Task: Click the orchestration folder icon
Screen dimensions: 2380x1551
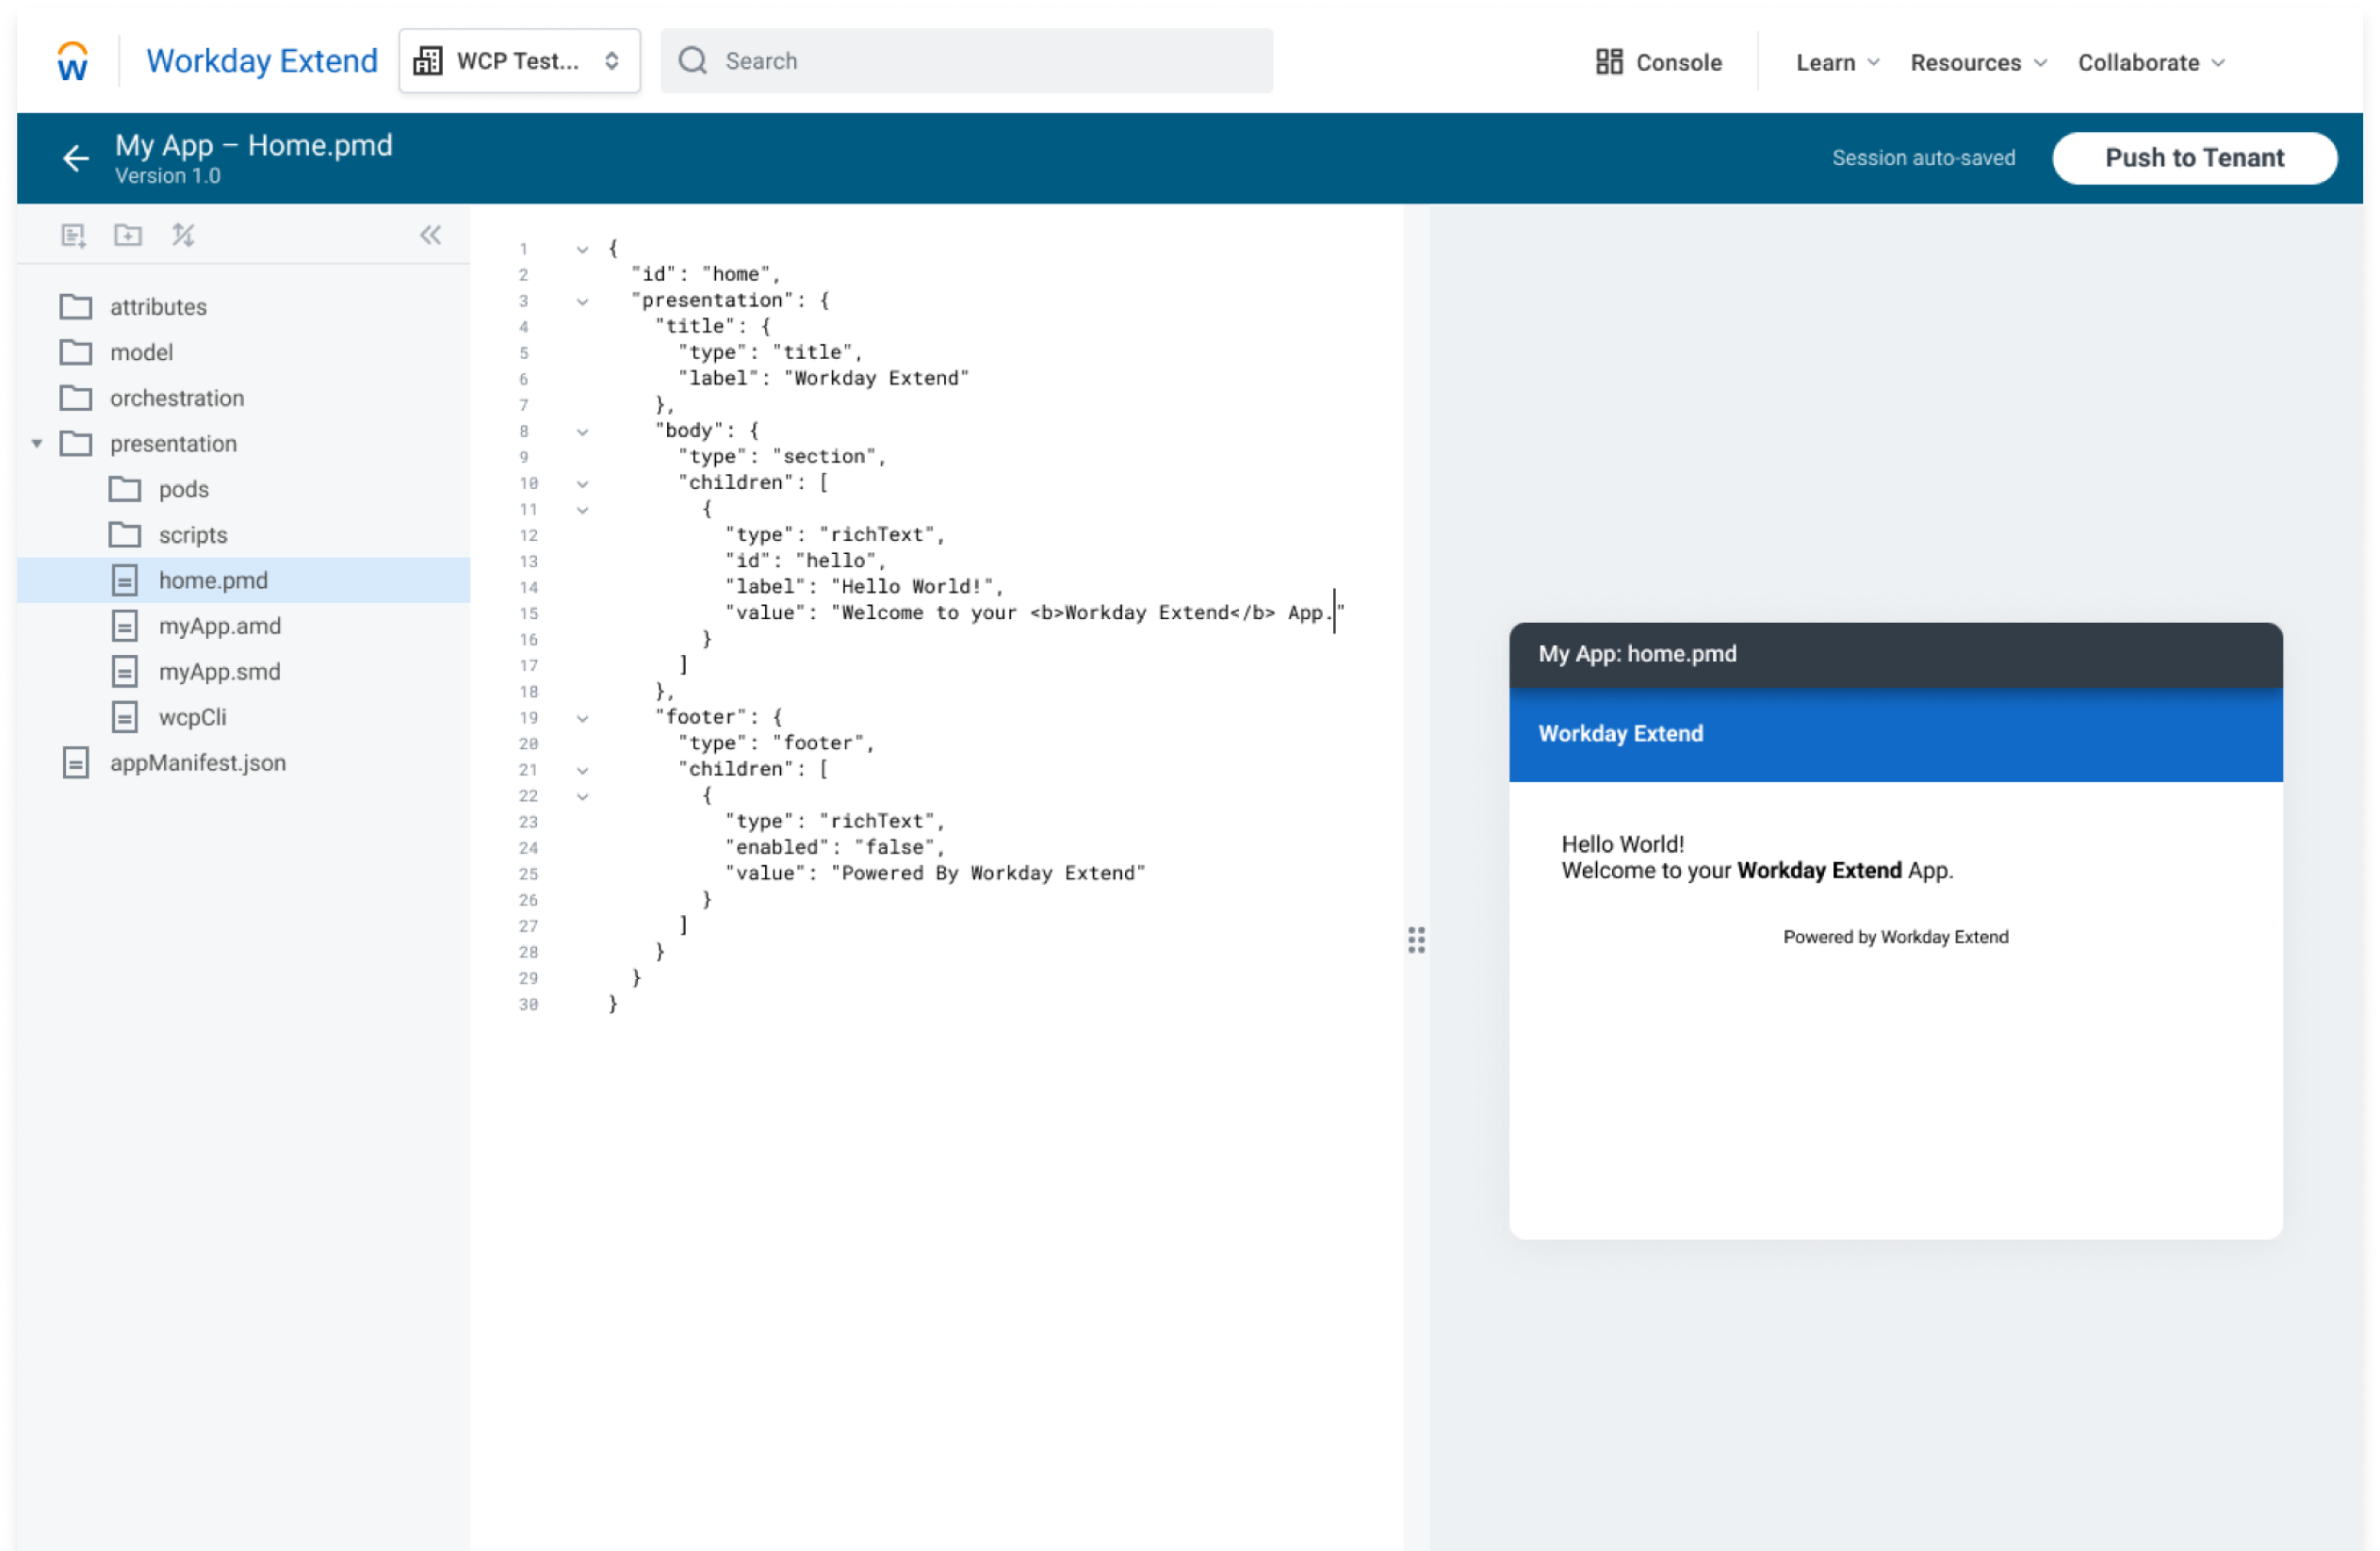Action: pos(76,398)
